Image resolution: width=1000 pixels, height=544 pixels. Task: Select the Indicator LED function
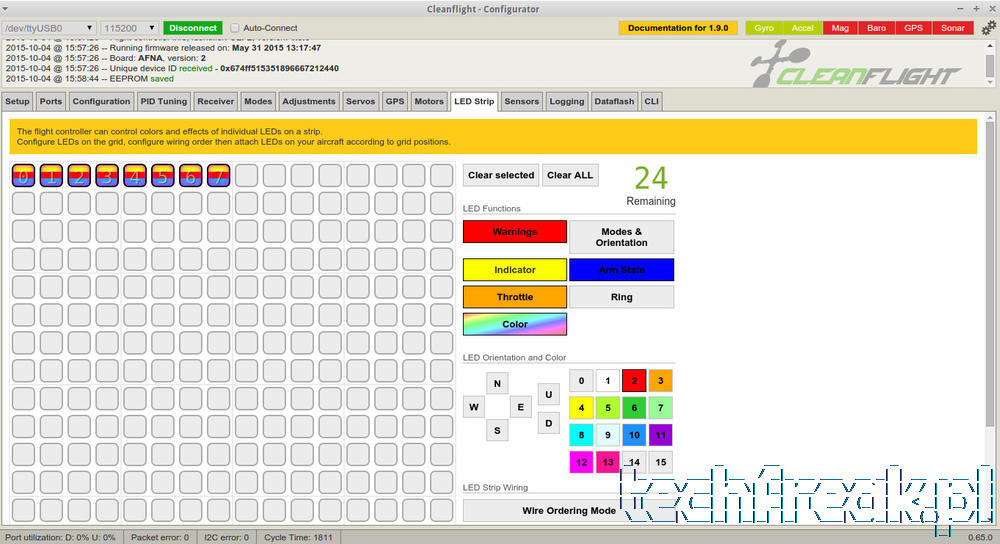click(x=515, y=270)
